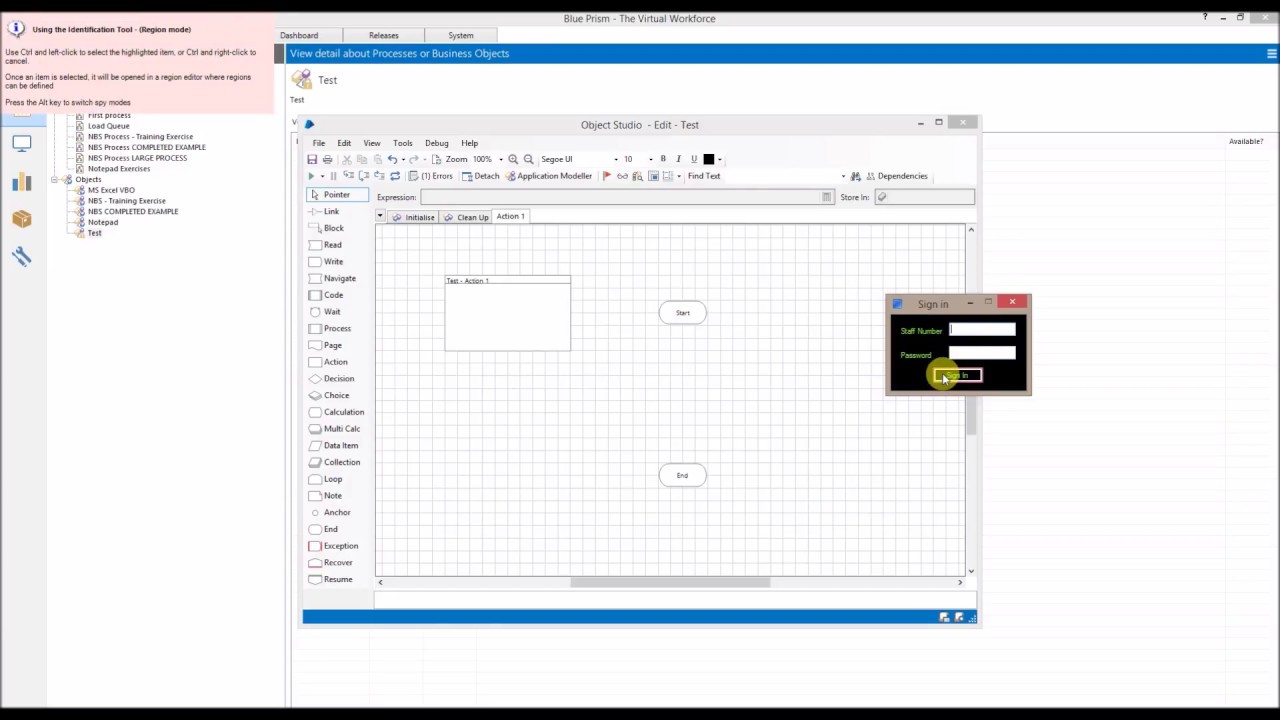Open the font size 10 dropdown
Screen dimensions: 1280x720
[x=650, y=159]
